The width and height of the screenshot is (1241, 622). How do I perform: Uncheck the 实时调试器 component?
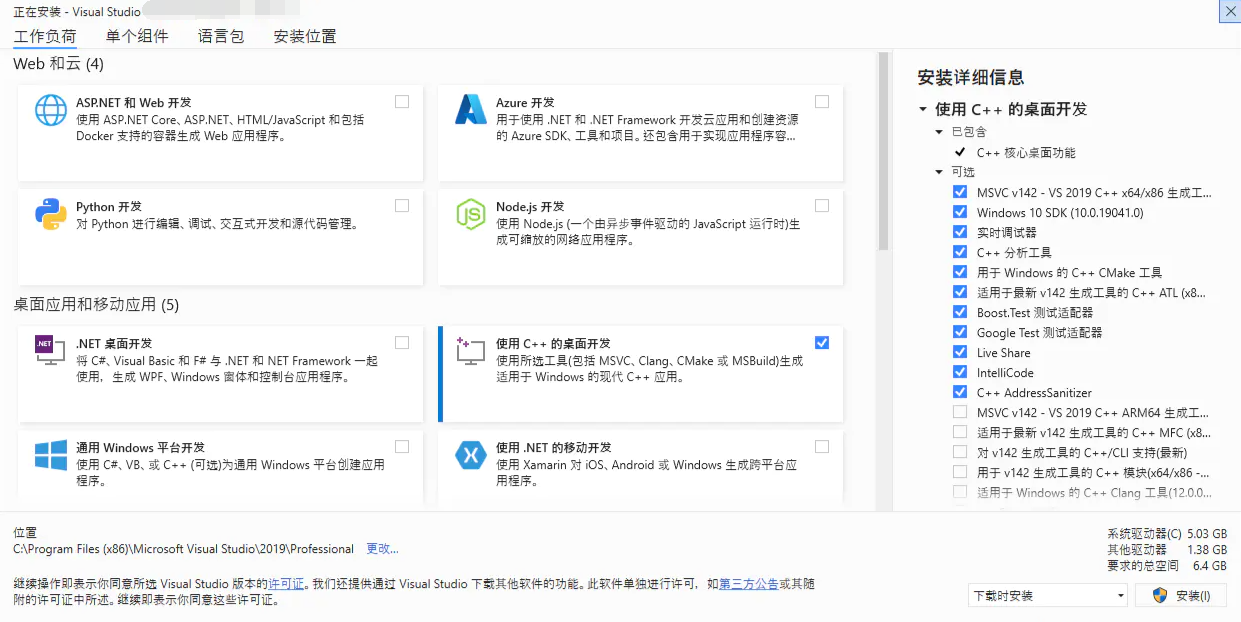tap(960, 232)
